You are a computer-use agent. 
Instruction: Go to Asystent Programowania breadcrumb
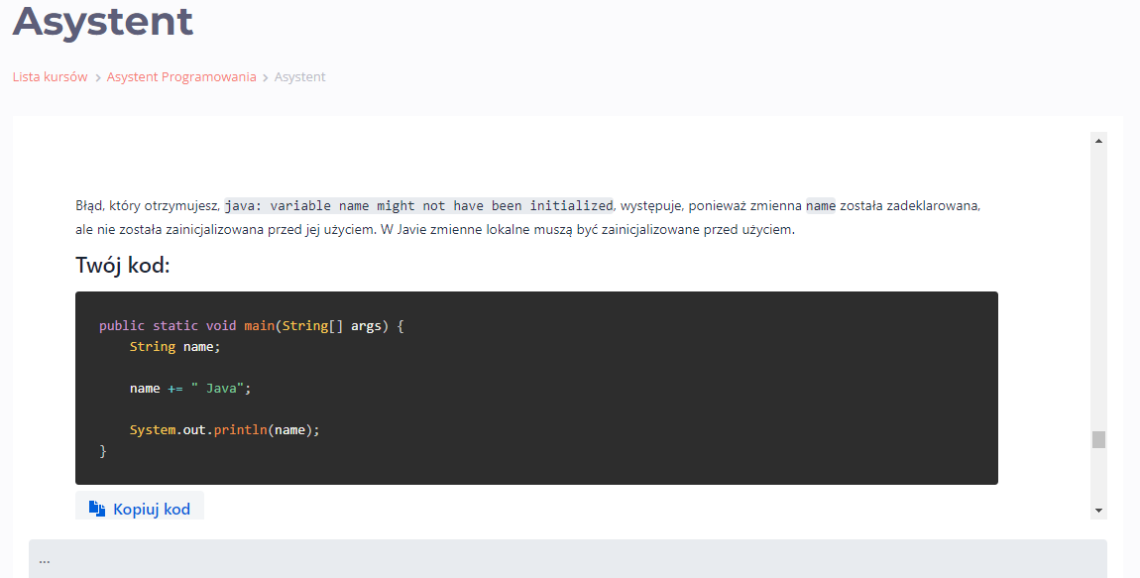pos(181,77)
